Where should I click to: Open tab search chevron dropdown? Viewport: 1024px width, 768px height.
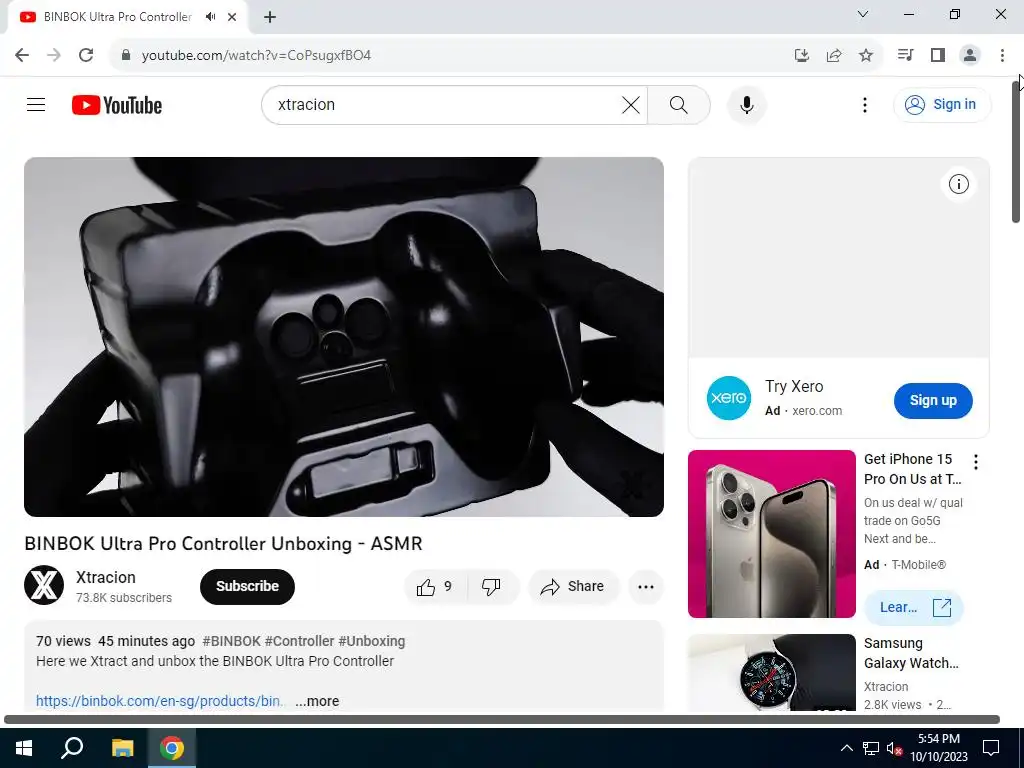point(863,14)
